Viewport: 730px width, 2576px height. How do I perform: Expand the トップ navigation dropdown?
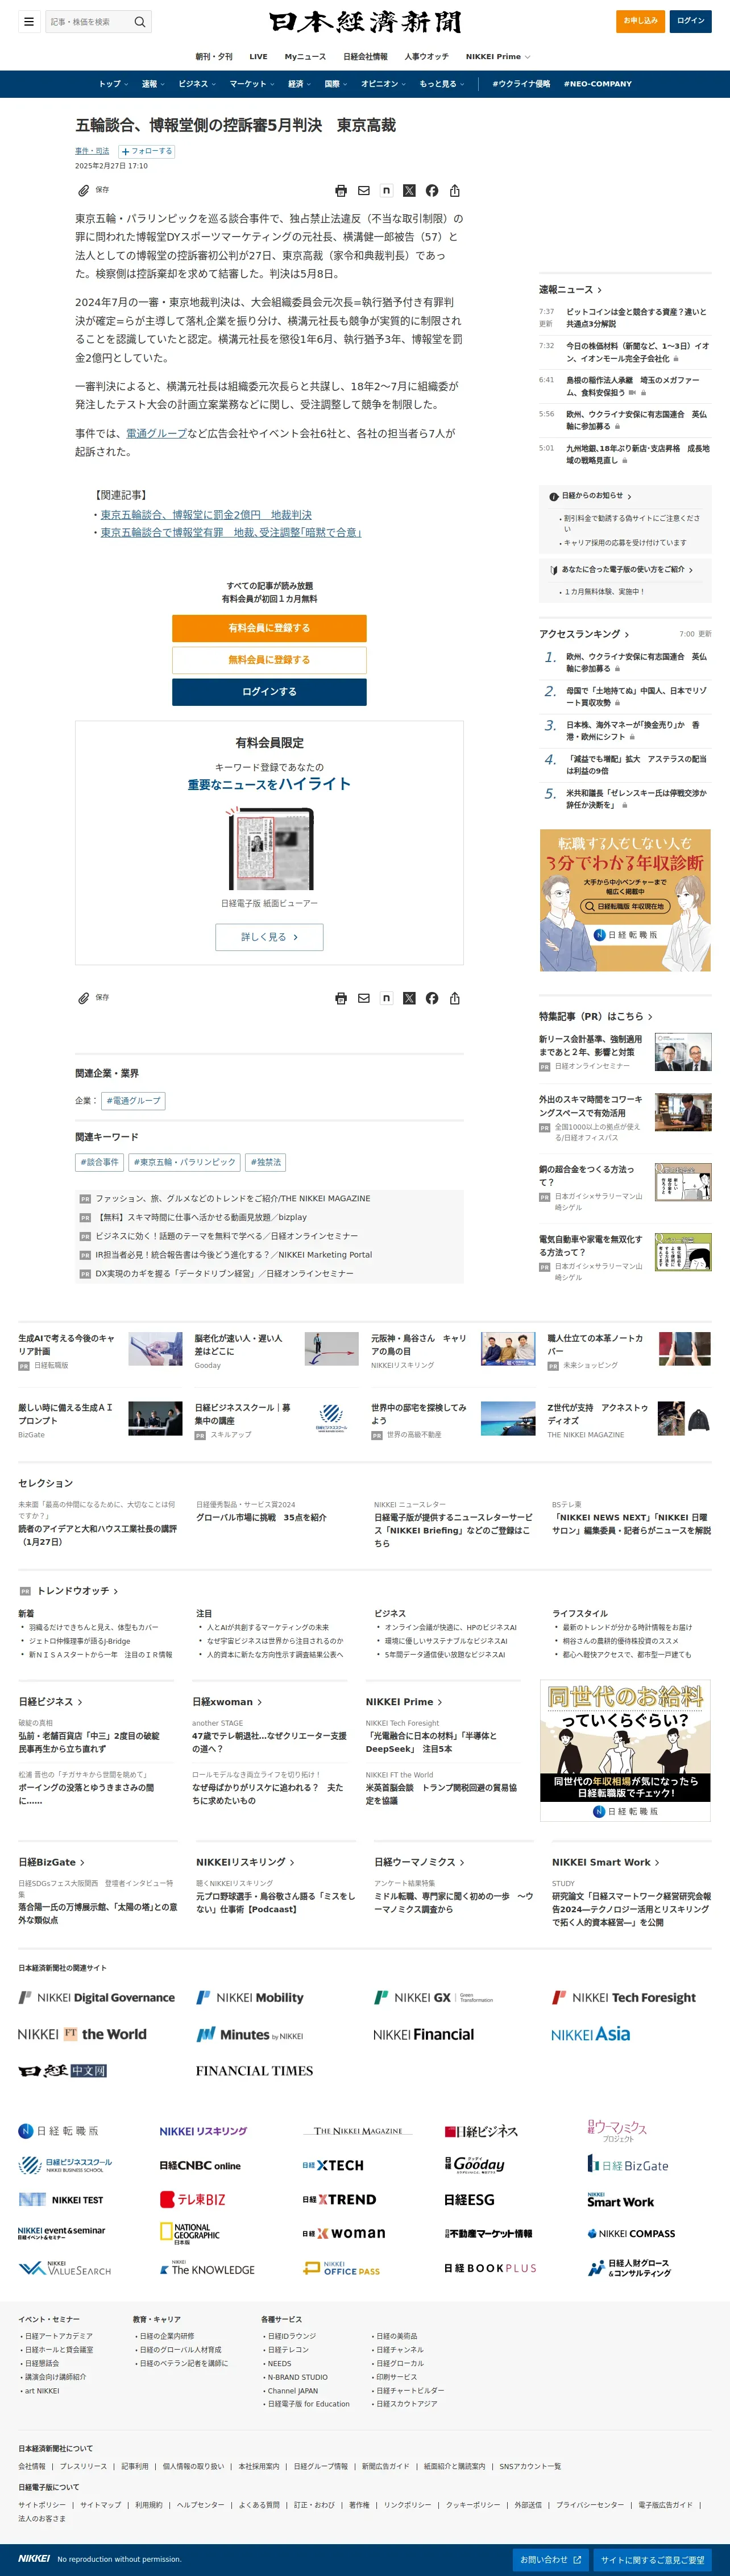(113, 84)
